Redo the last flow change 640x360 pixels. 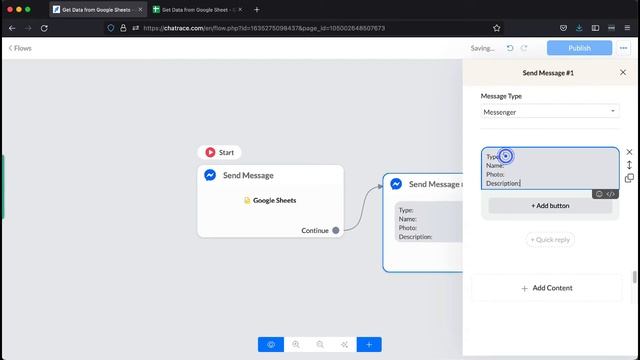(x=524, y=48)
